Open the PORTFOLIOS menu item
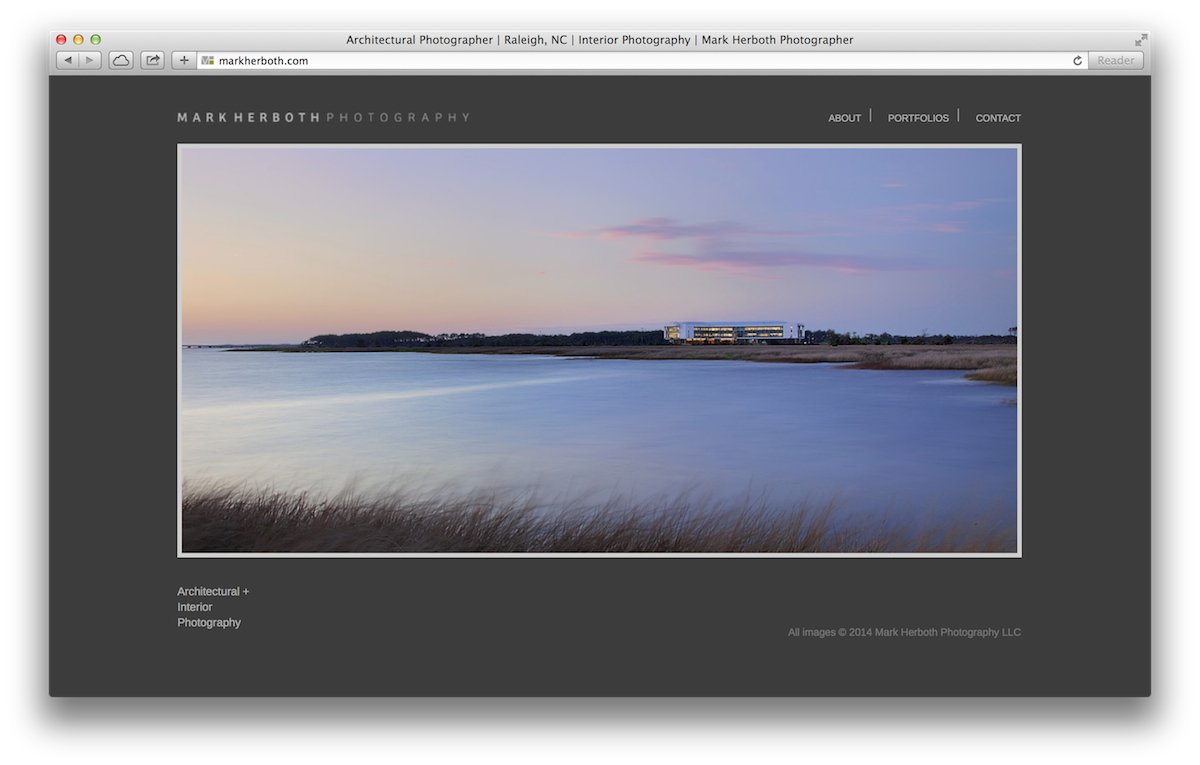The height and width of the screenshot is (765, 1200). click(918, 118)
